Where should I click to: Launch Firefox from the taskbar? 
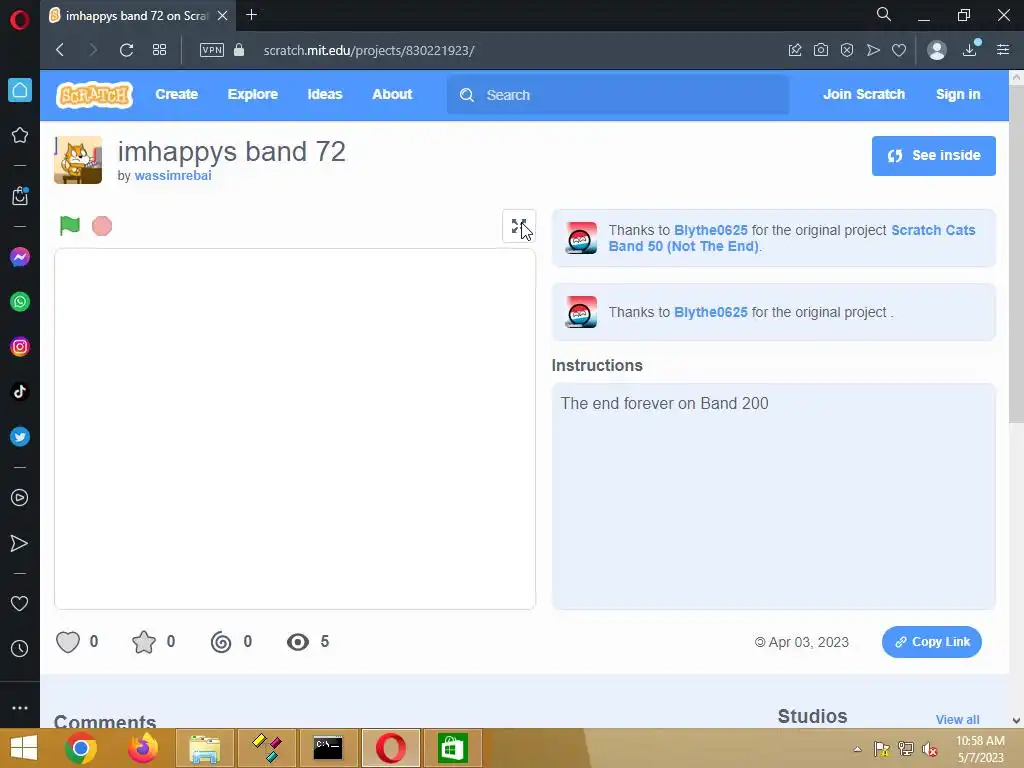click(142, 748)
